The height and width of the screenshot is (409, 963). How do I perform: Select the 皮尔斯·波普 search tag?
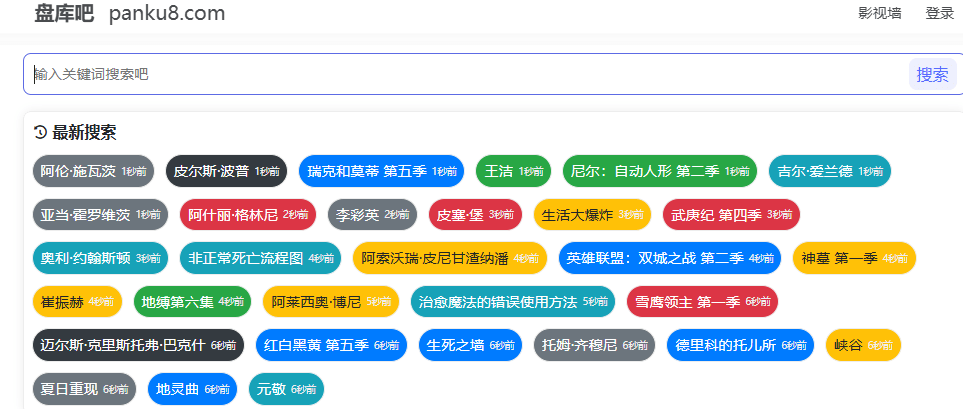[x=227, y=171]
